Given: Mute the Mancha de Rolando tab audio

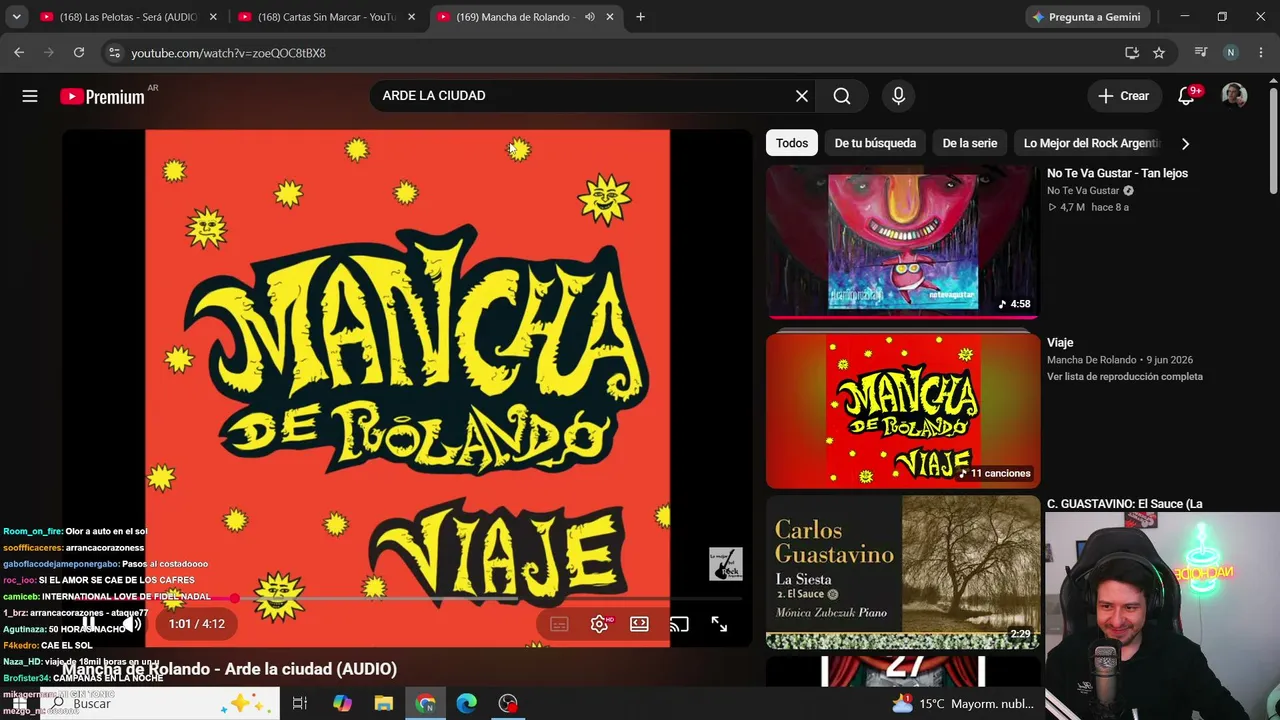Looking at the screenshot, I should click(590, 17).
